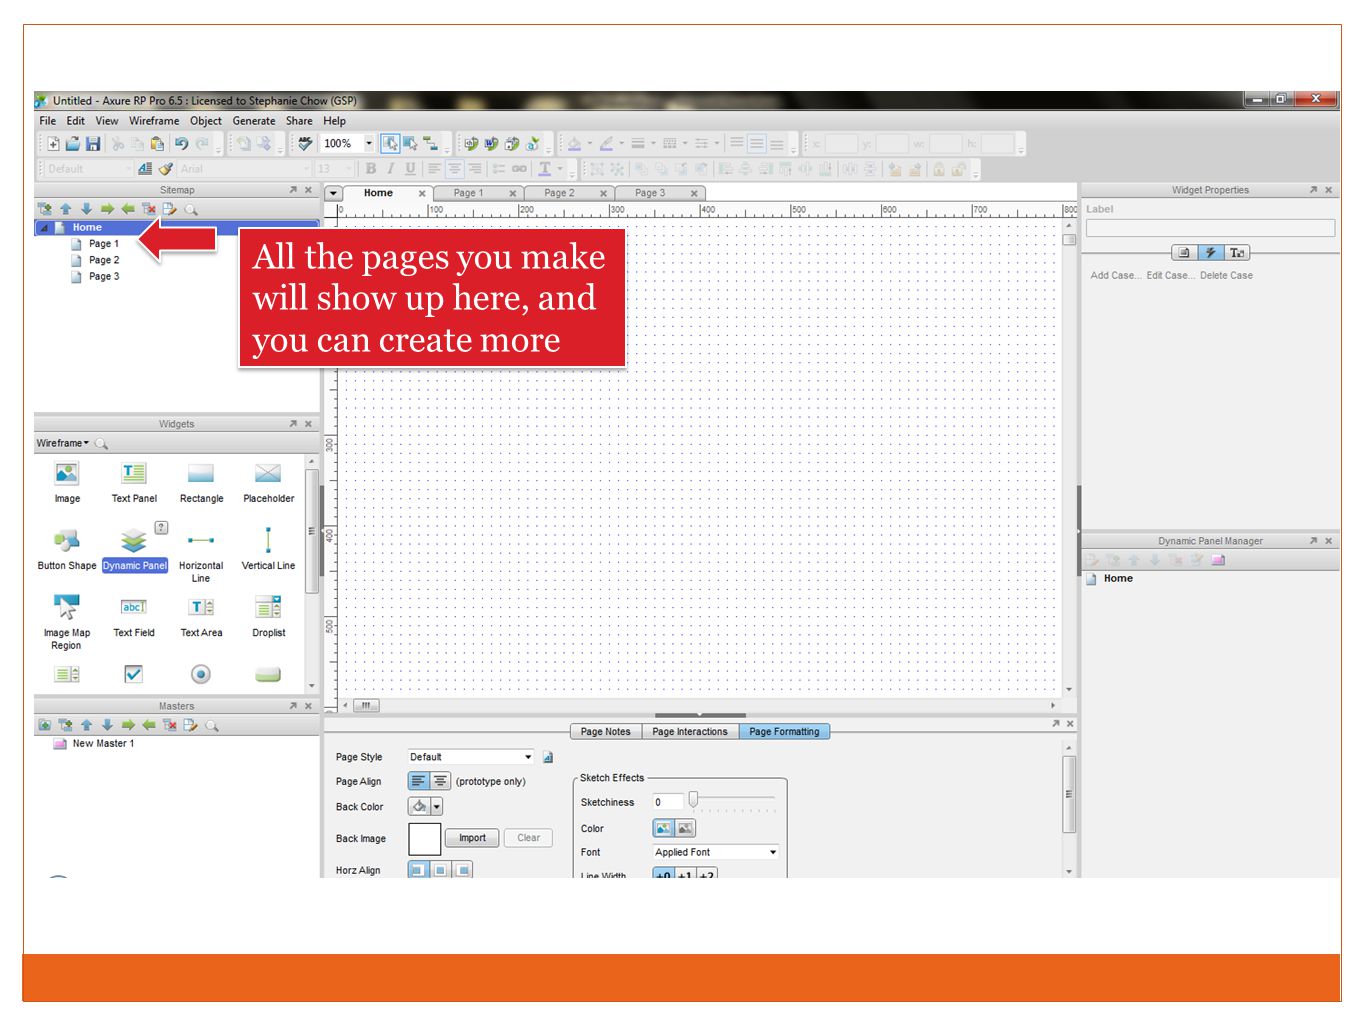Open the Wireframe library dropdown
The image size is (1365, 1024).
(62, 443)
